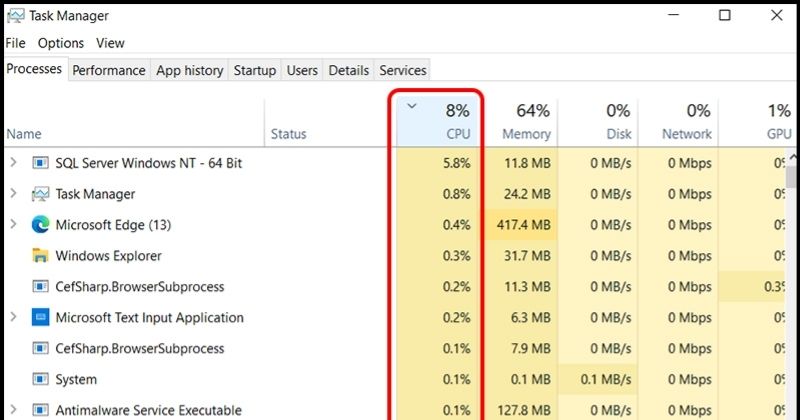The width and height of the screenshot is (800, 420).
Task: Open the Startup tab
Action: pos(255,70)
